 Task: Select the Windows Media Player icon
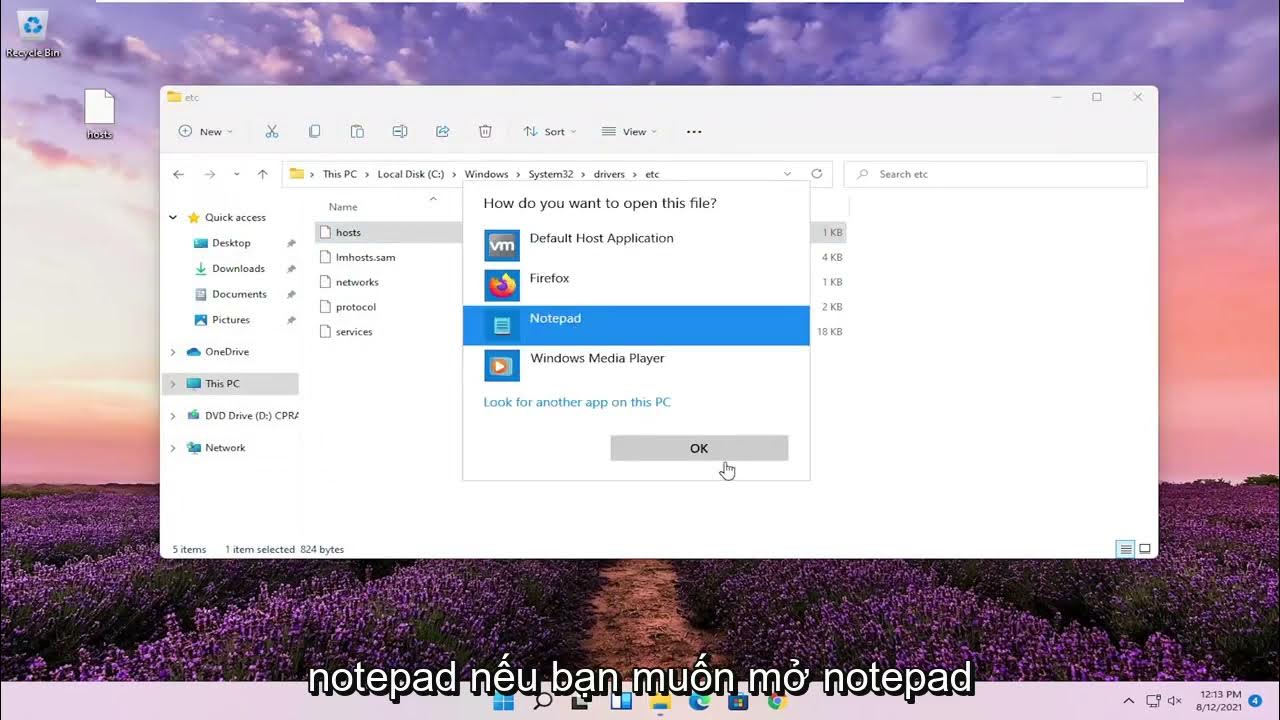502,365
